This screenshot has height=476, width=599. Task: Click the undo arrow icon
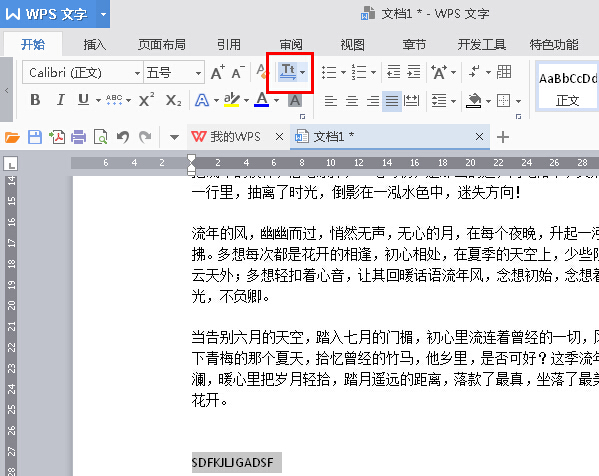point(123,137)
